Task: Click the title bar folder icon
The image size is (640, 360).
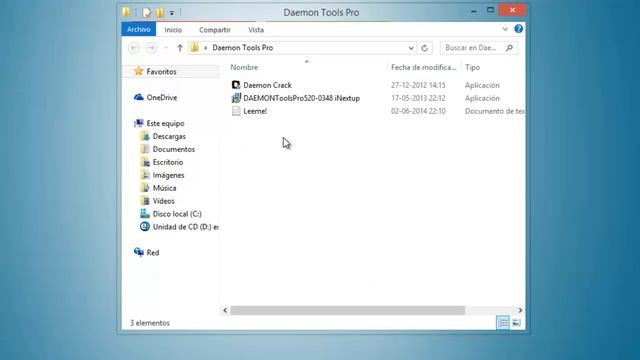Action: [x=127, y=12]
